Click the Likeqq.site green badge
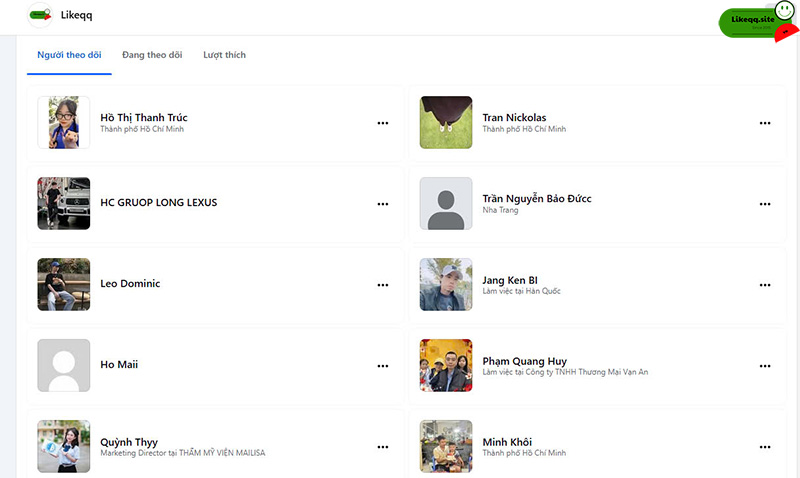 pos(758,21)
